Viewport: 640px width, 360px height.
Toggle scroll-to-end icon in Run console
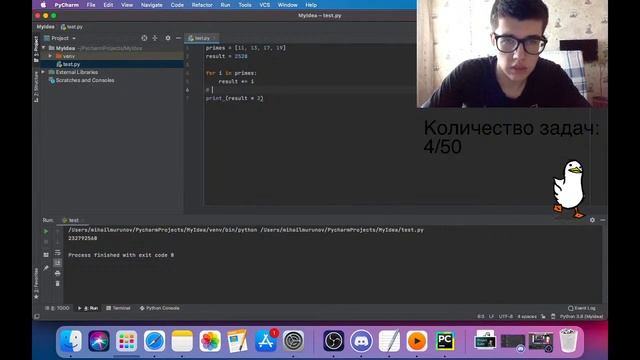[58, 263]
